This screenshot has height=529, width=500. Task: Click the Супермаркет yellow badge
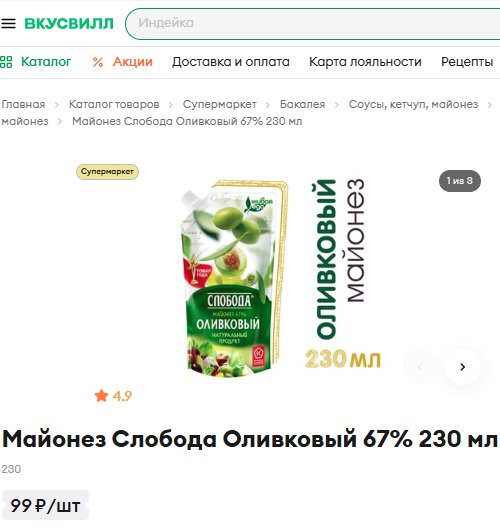[x=107, y=172]
